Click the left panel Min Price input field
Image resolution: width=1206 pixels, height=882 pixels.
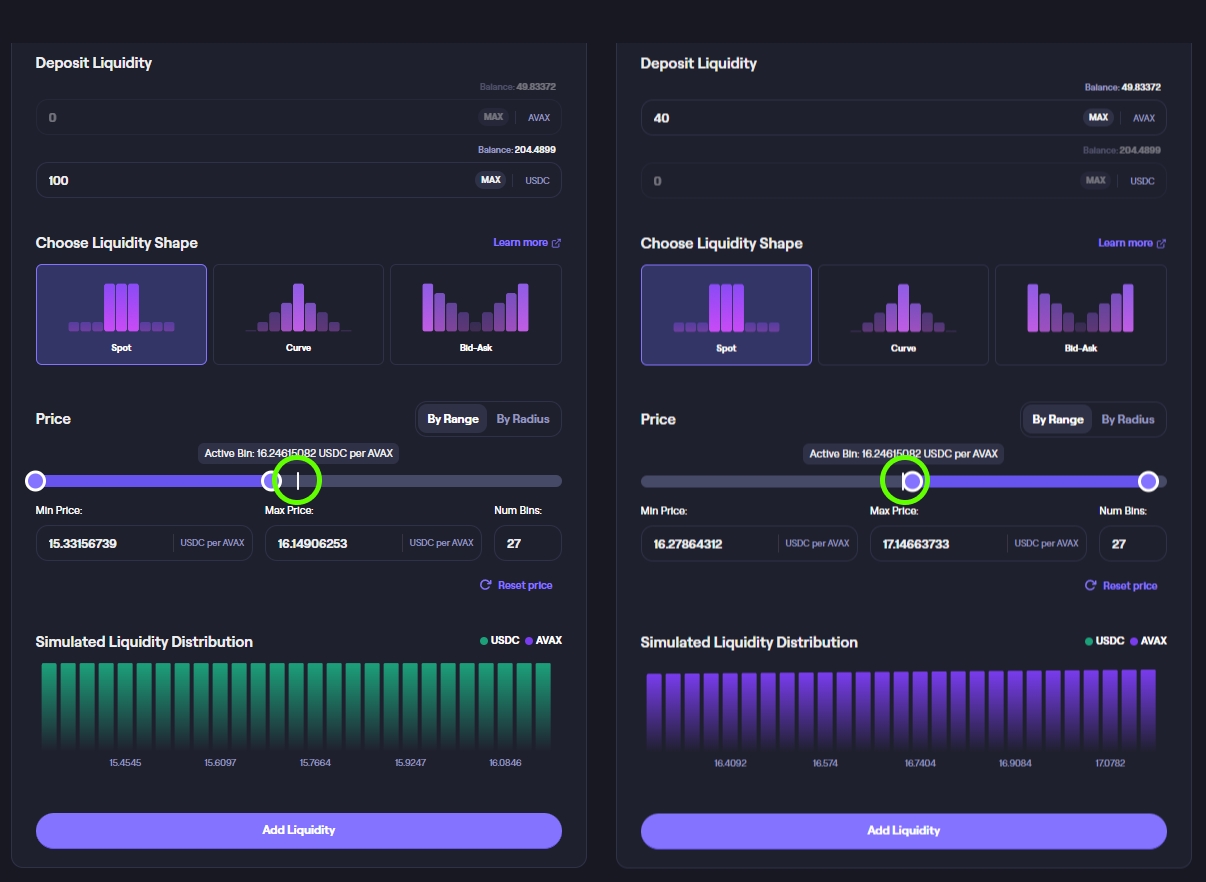105,543
